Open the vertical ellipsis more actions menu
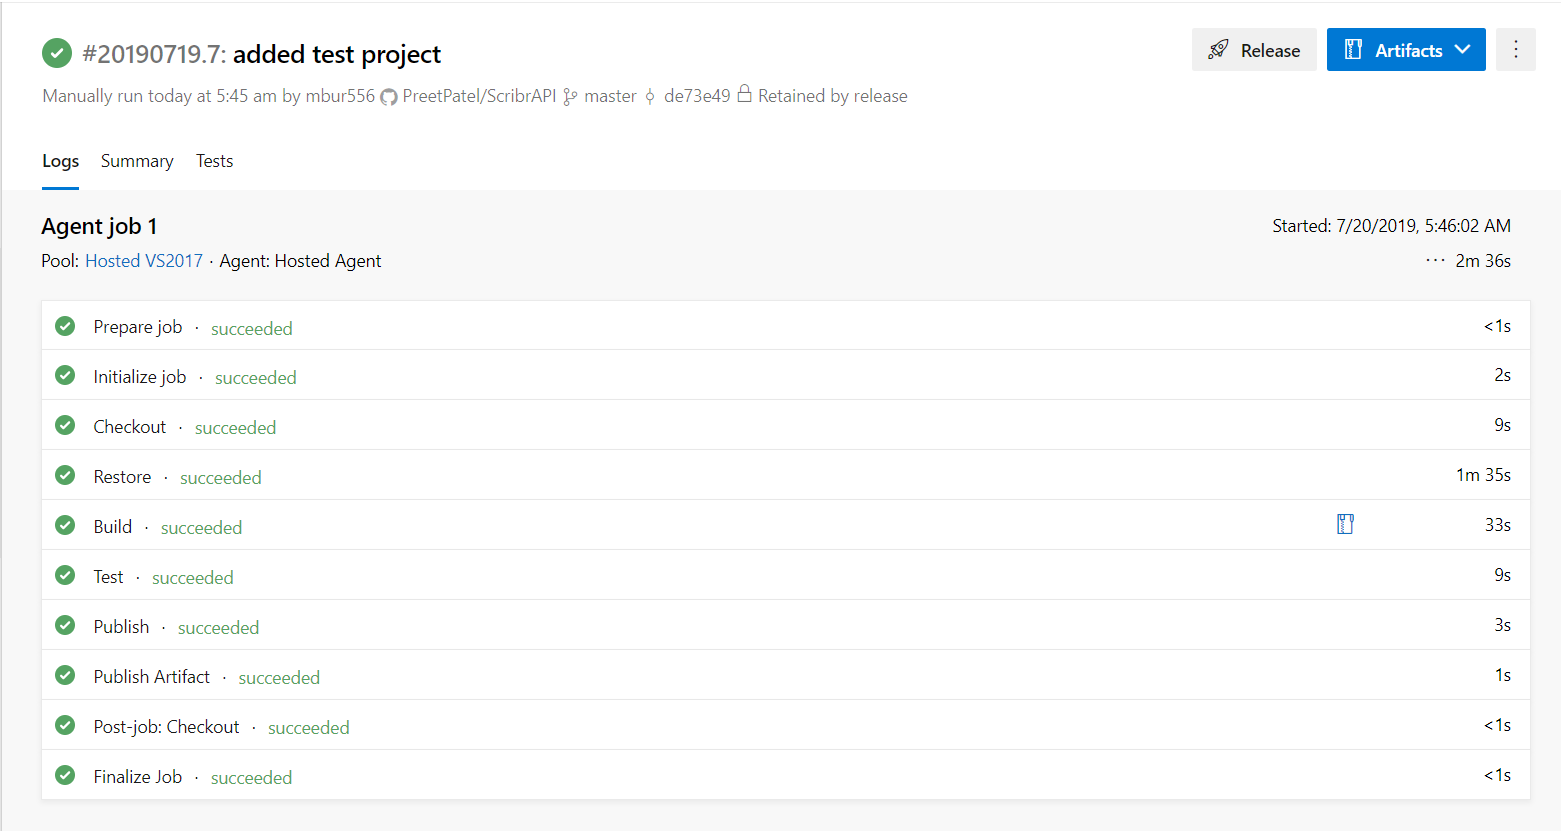The height and width of the screenshot is (831, 1561). [1516, 50]
